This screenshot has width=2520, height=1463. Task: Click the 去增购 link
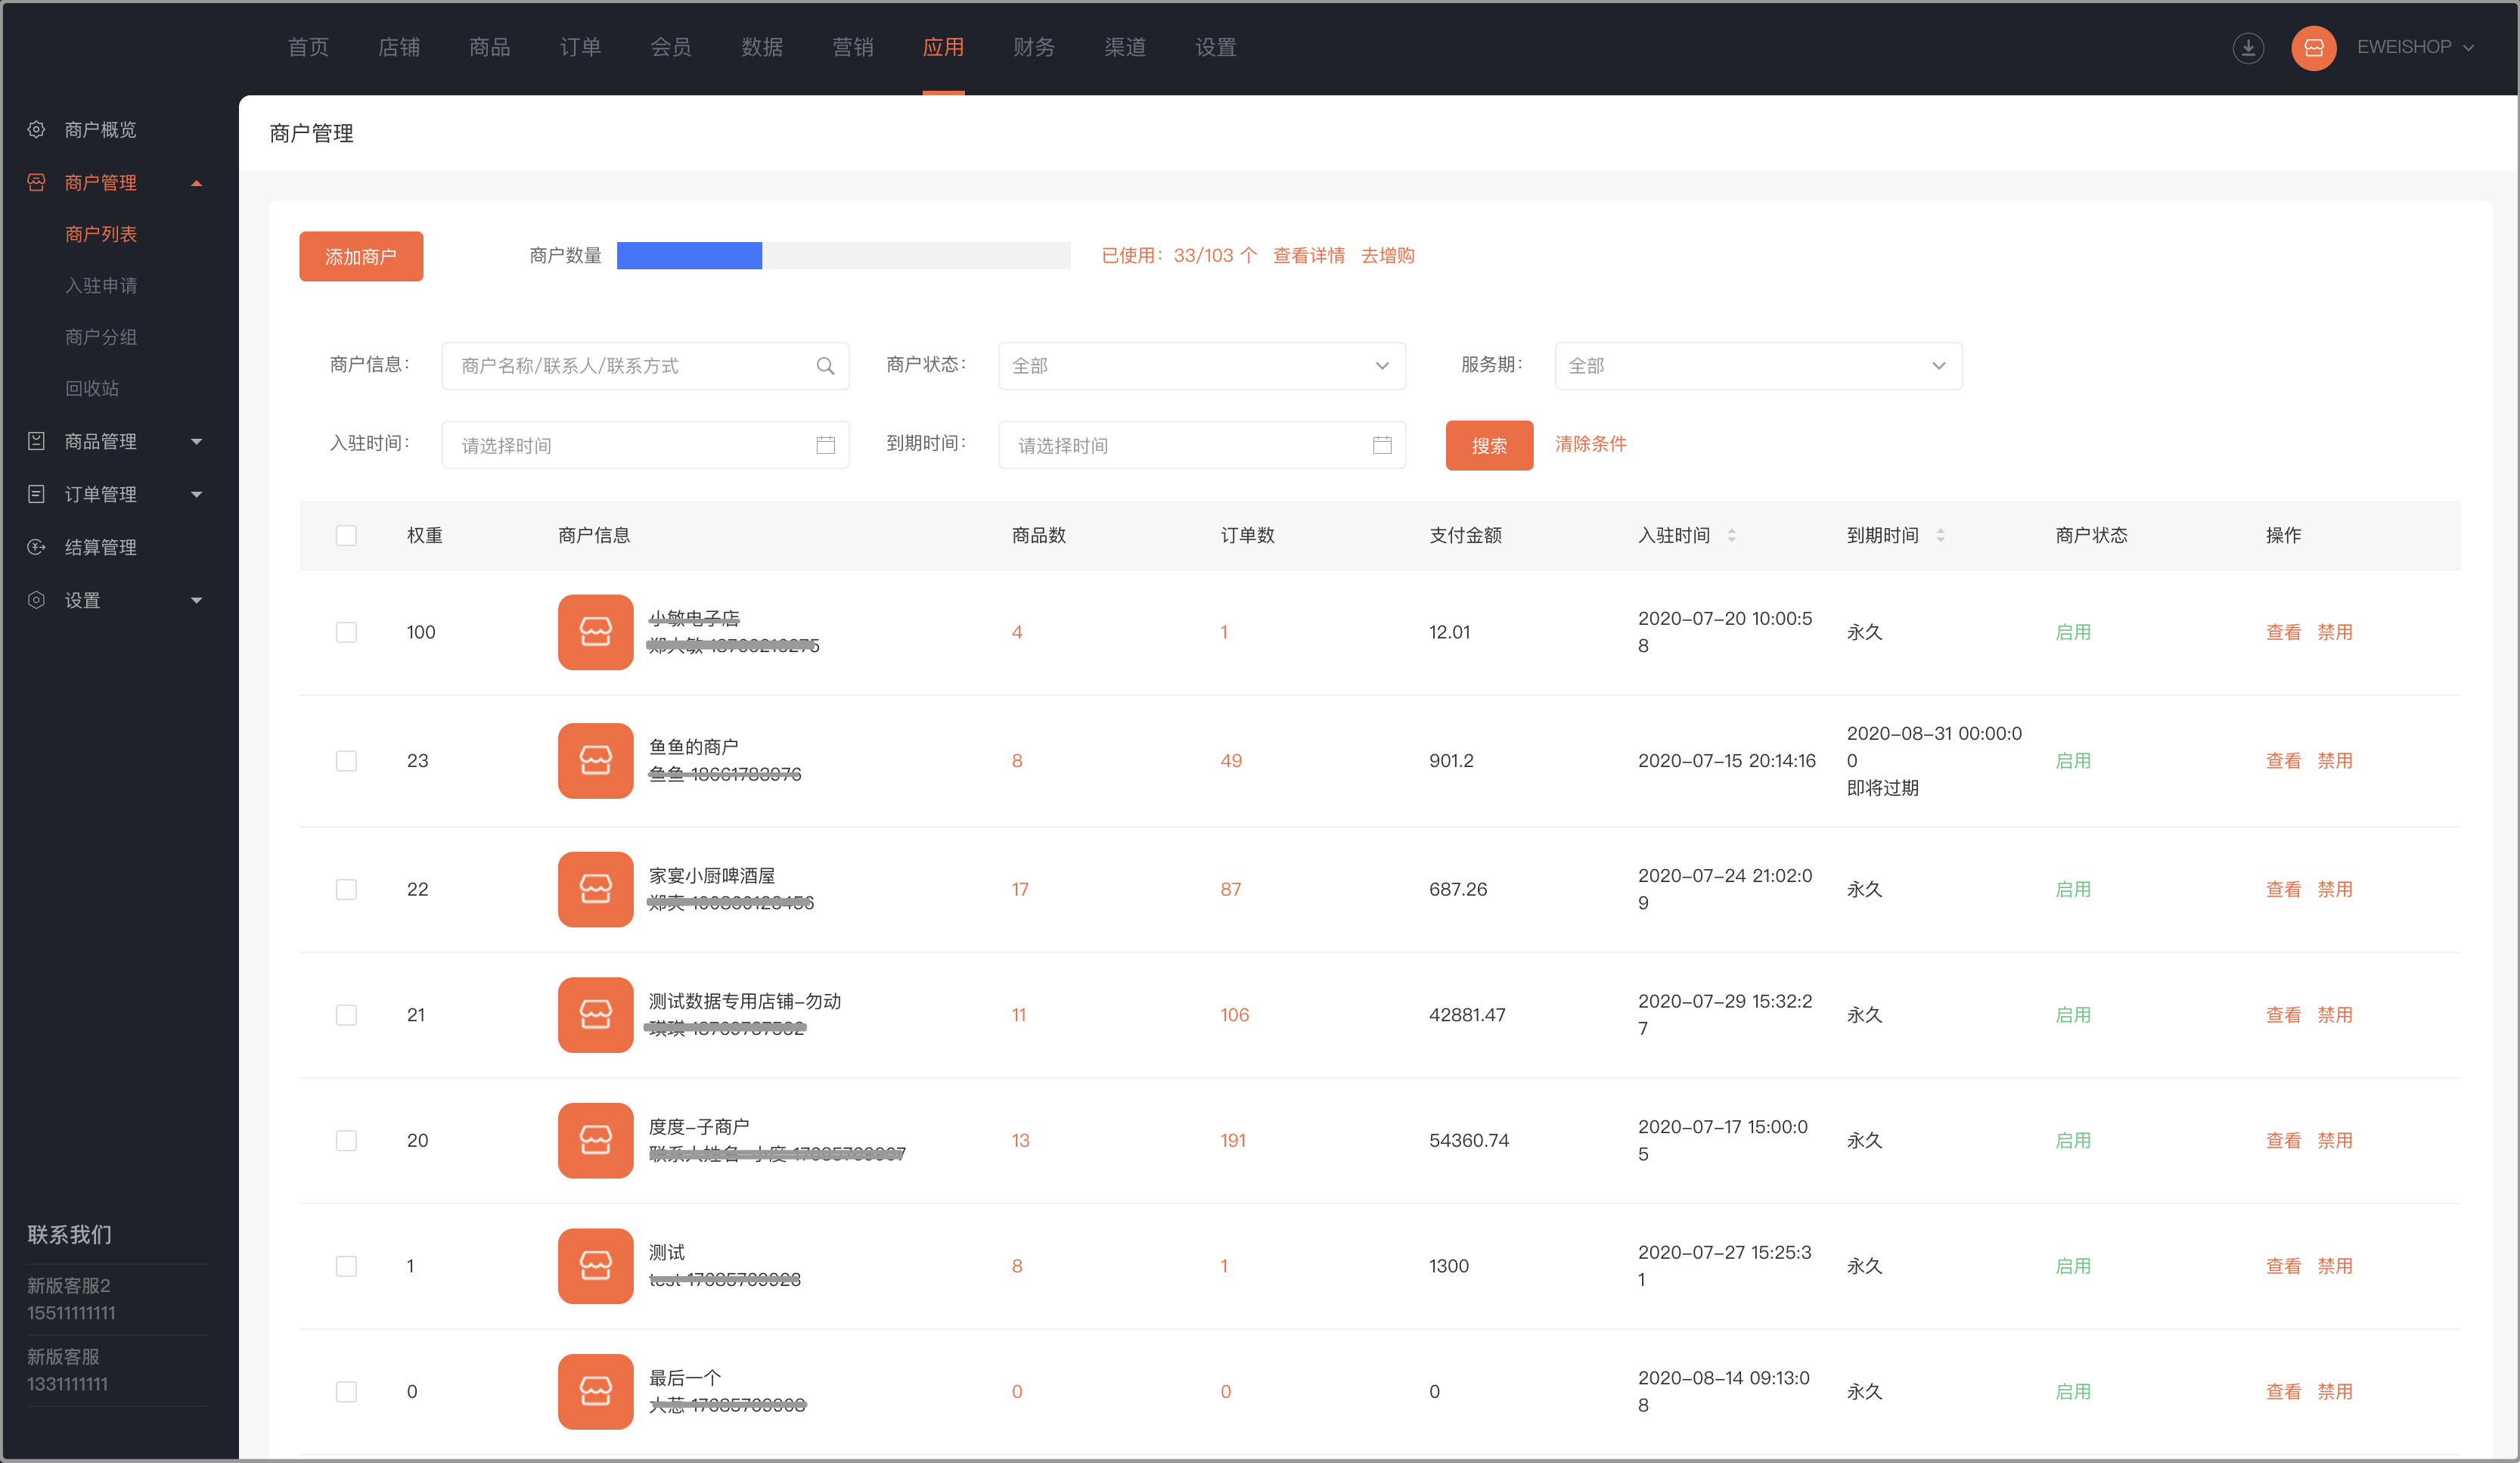[1387, 256]
